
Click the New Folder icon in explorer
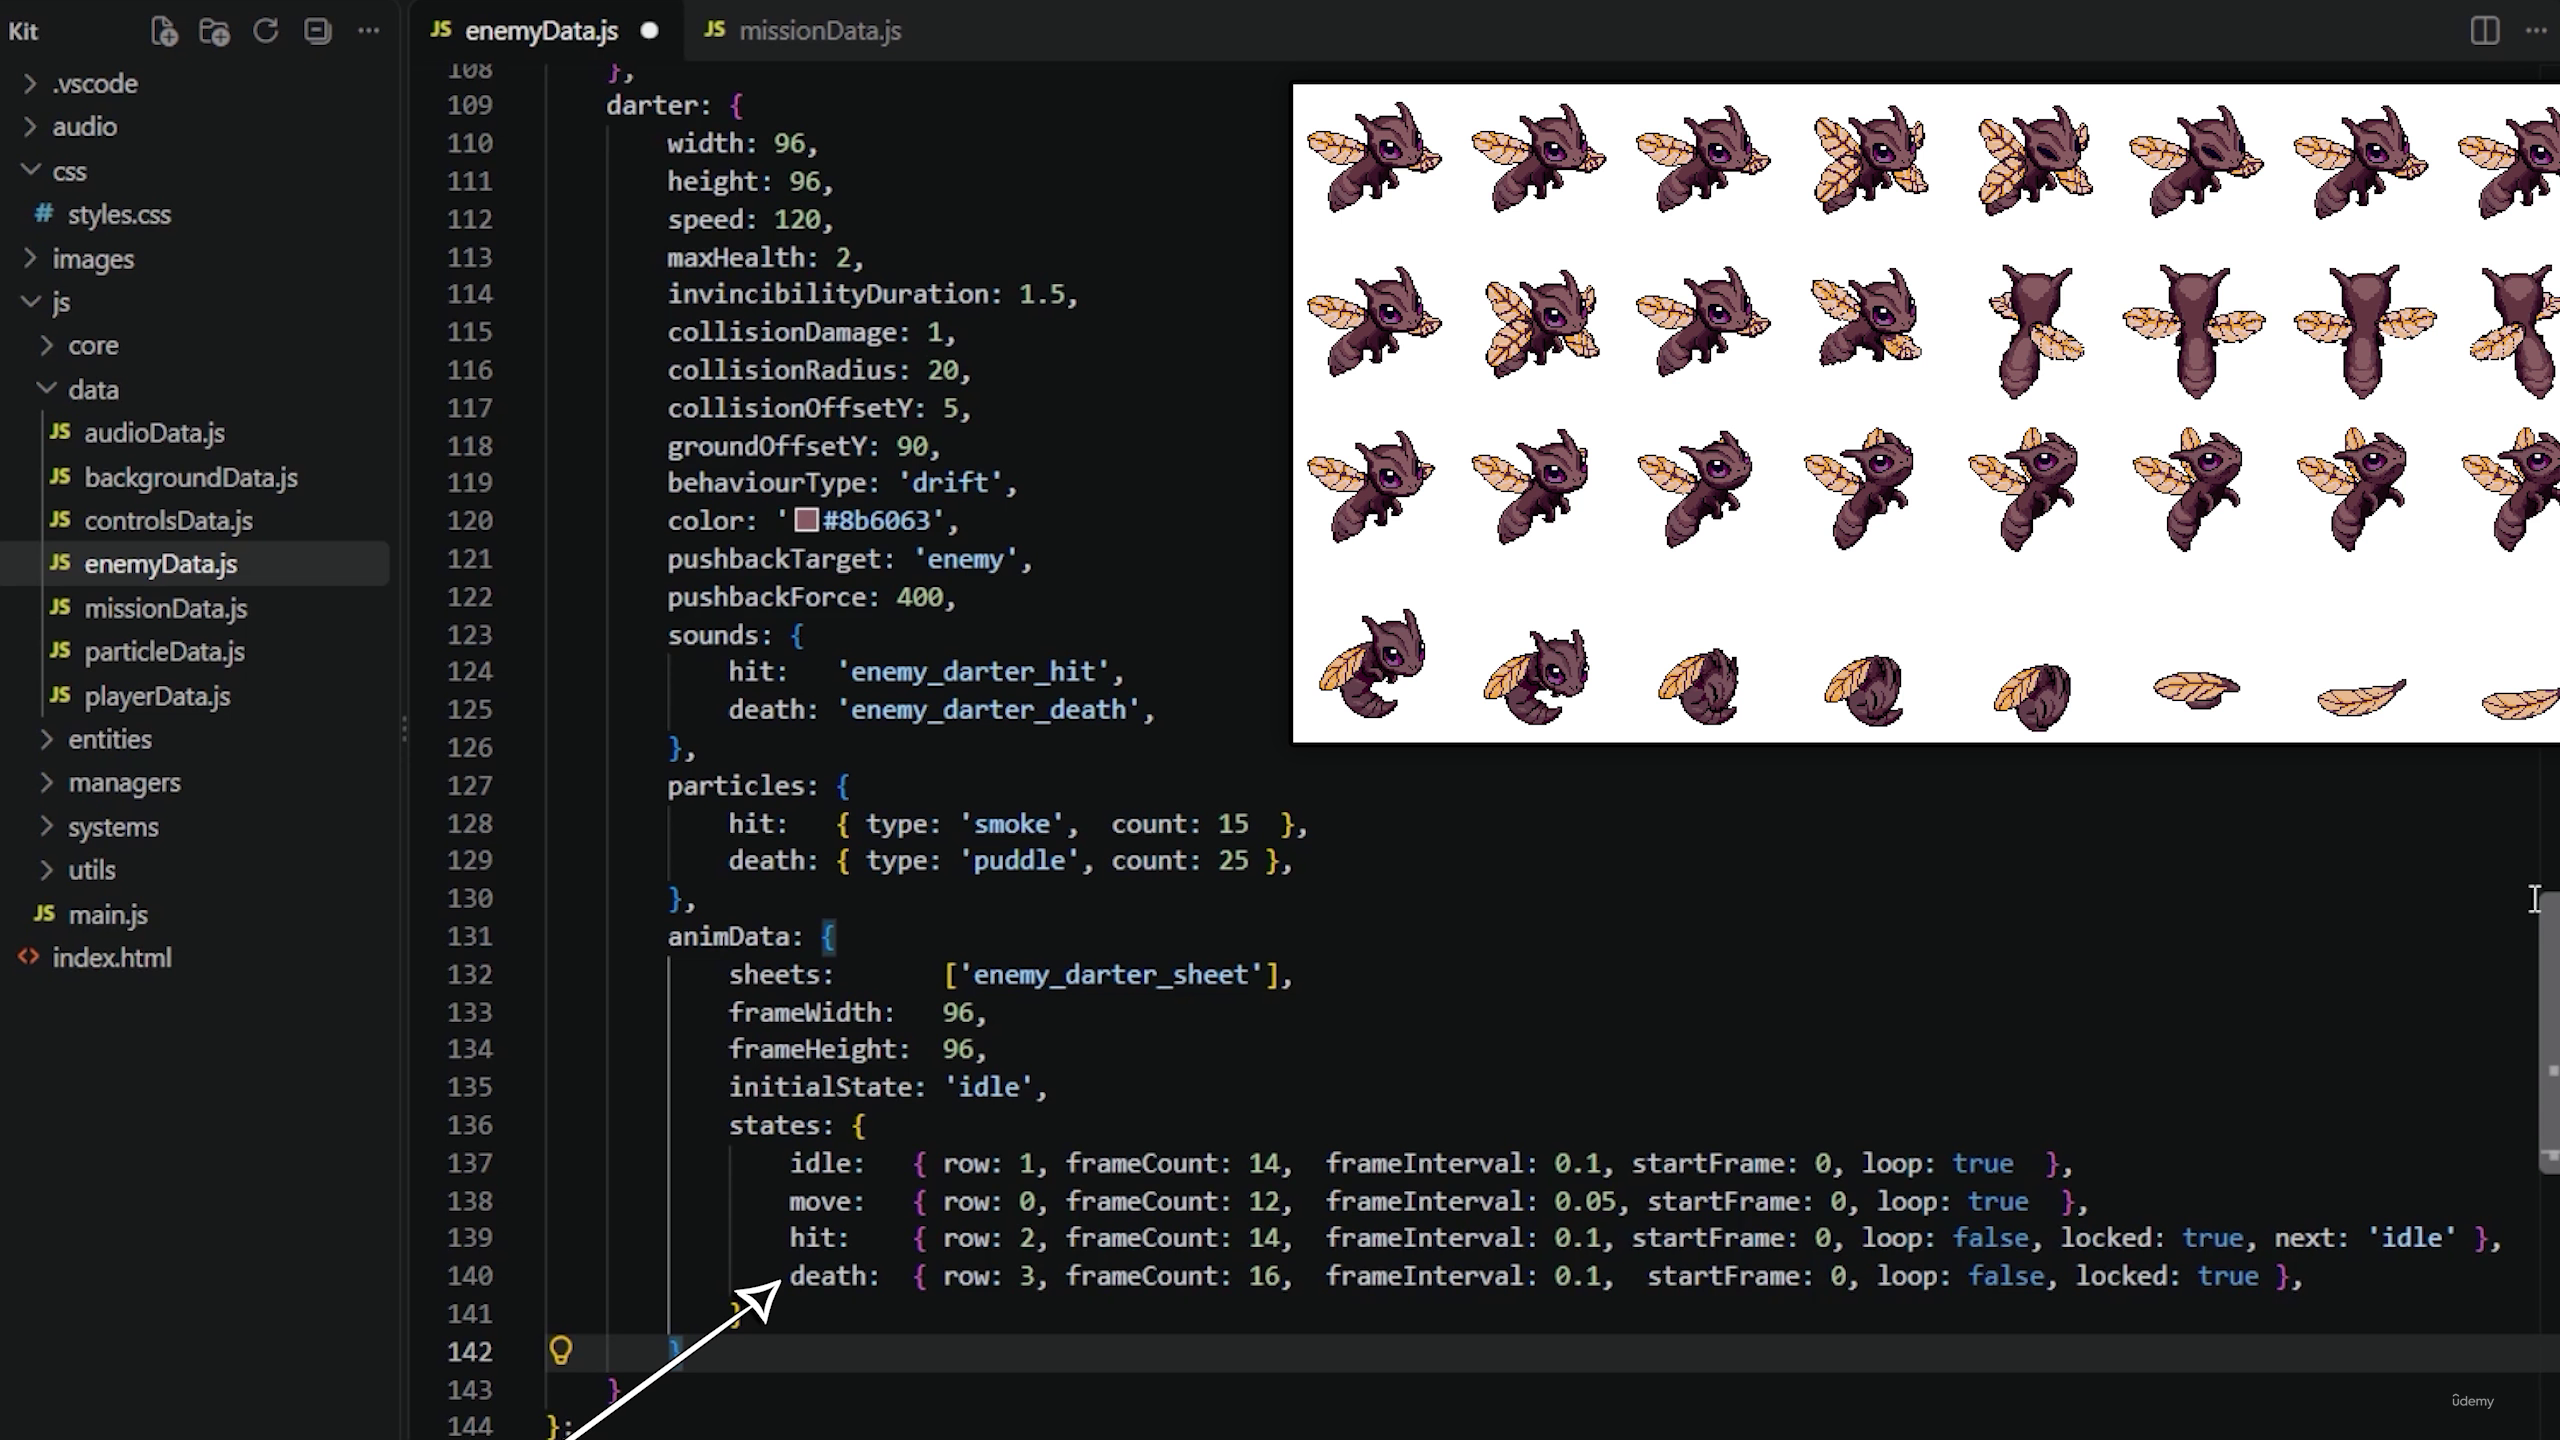[214, 31]
